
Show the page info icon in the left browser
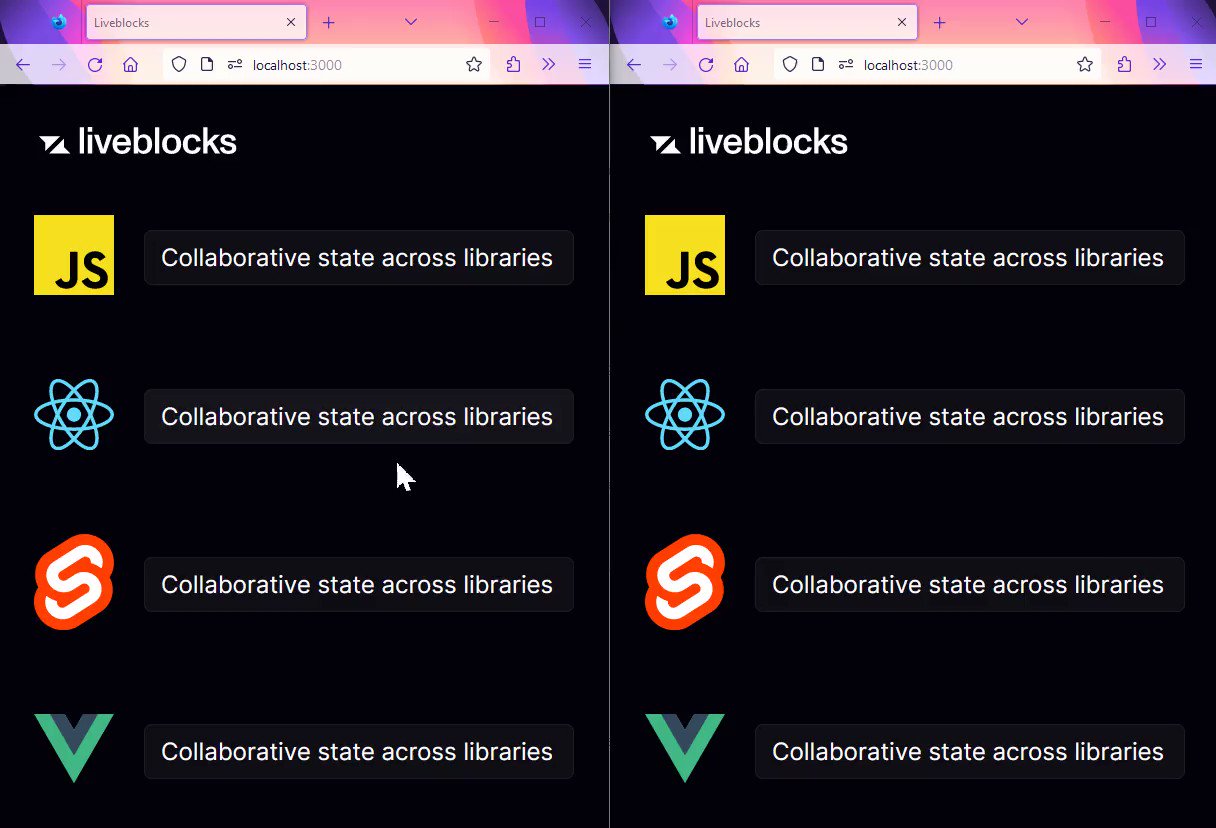pyautogui.click(x=207, y=65)
